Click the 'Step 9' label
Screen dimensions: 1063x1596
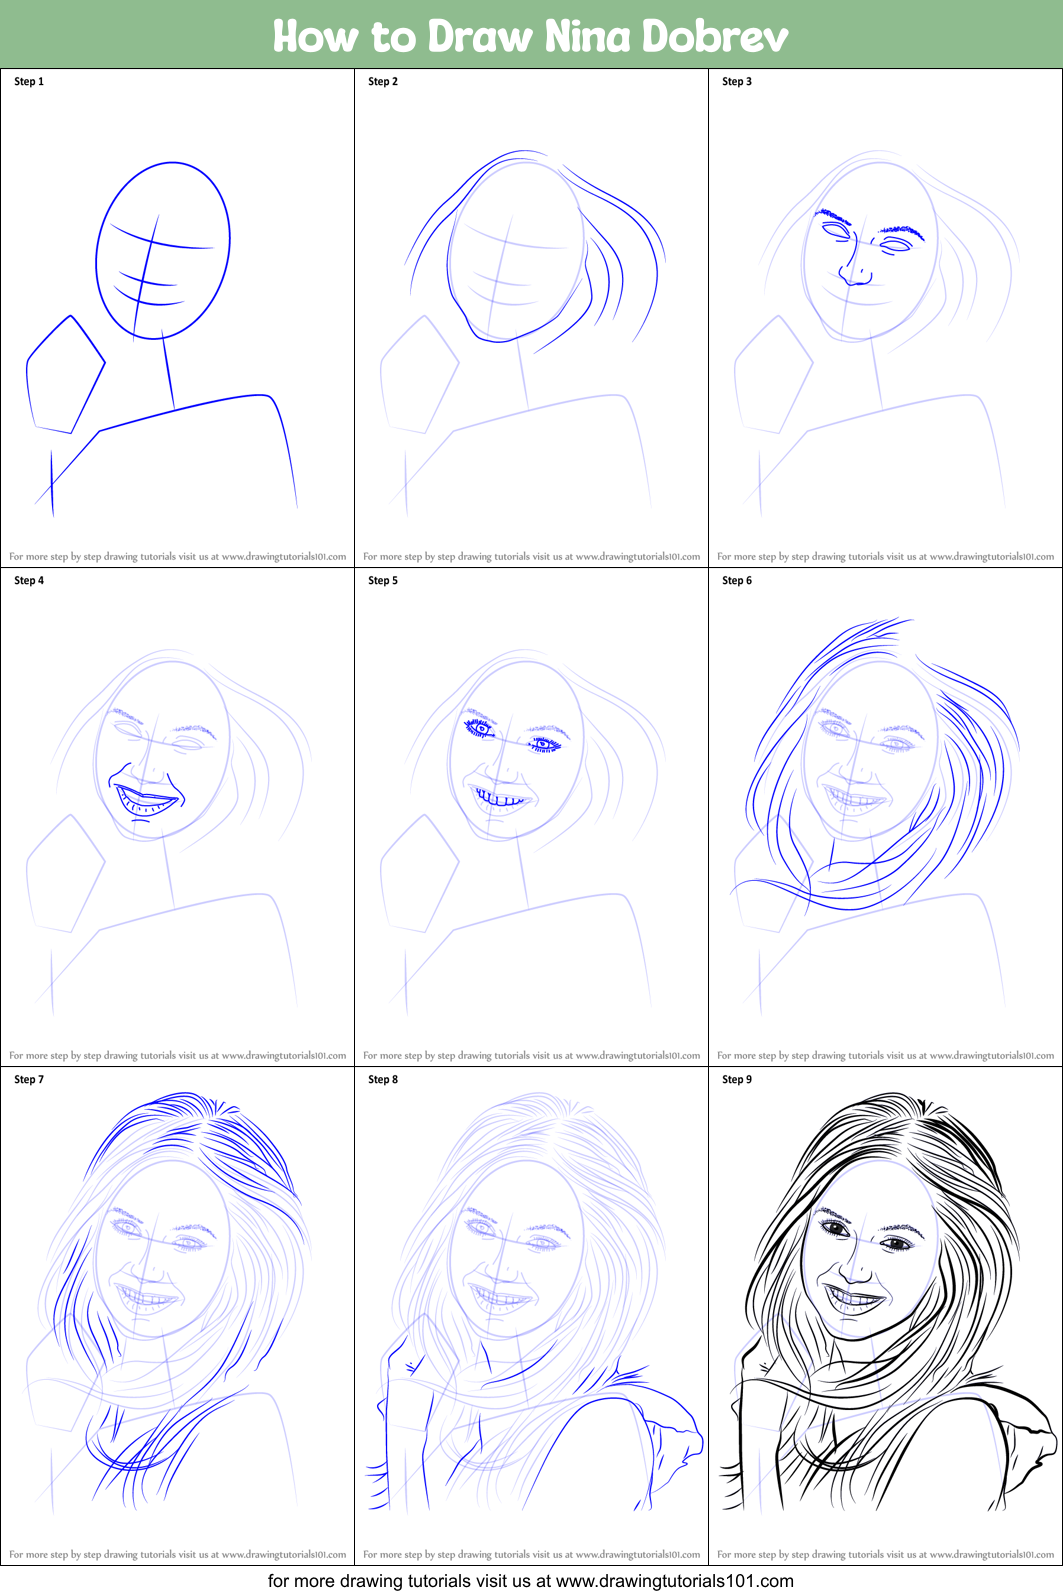(x=737, y=1080)
